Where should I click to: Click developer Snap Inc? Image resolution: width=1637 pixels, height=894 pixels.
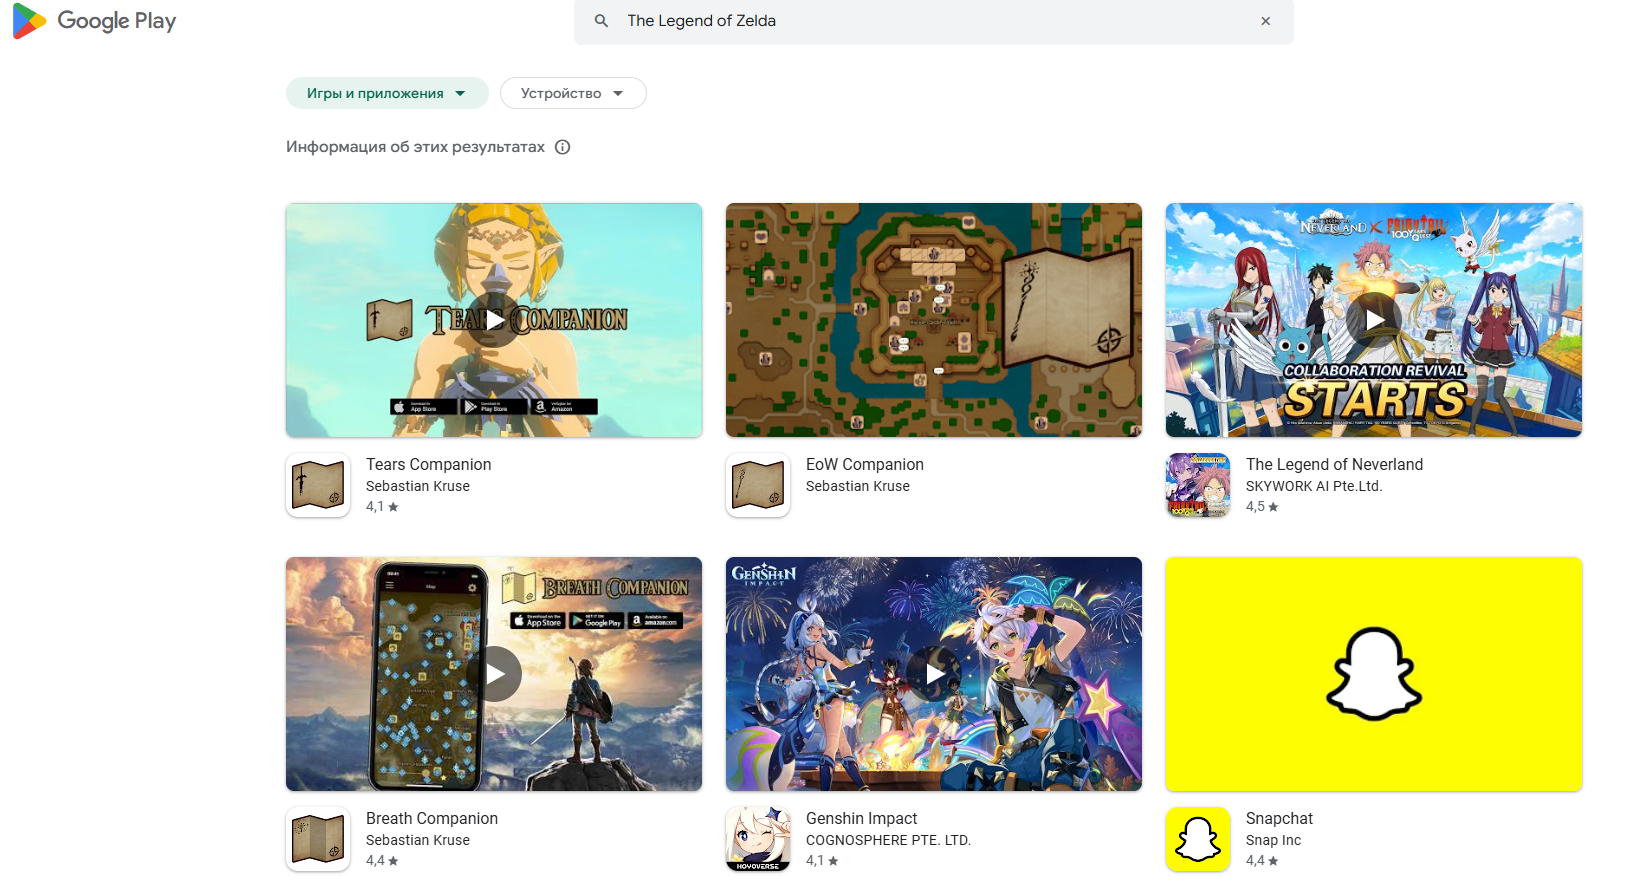pyautogui.click(x=1273, y=841)
